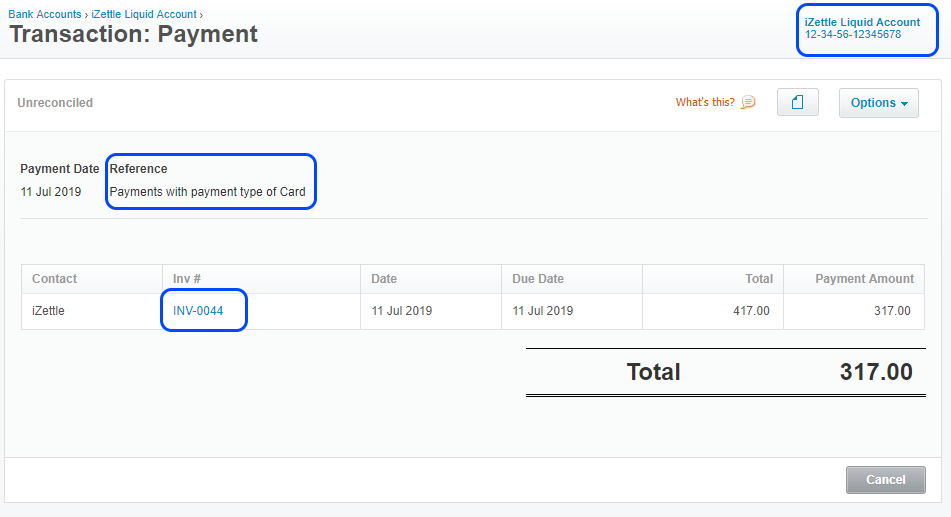Click the What's this? help link
This screenshot has width=951, height=517.
(x=705, y=102)
